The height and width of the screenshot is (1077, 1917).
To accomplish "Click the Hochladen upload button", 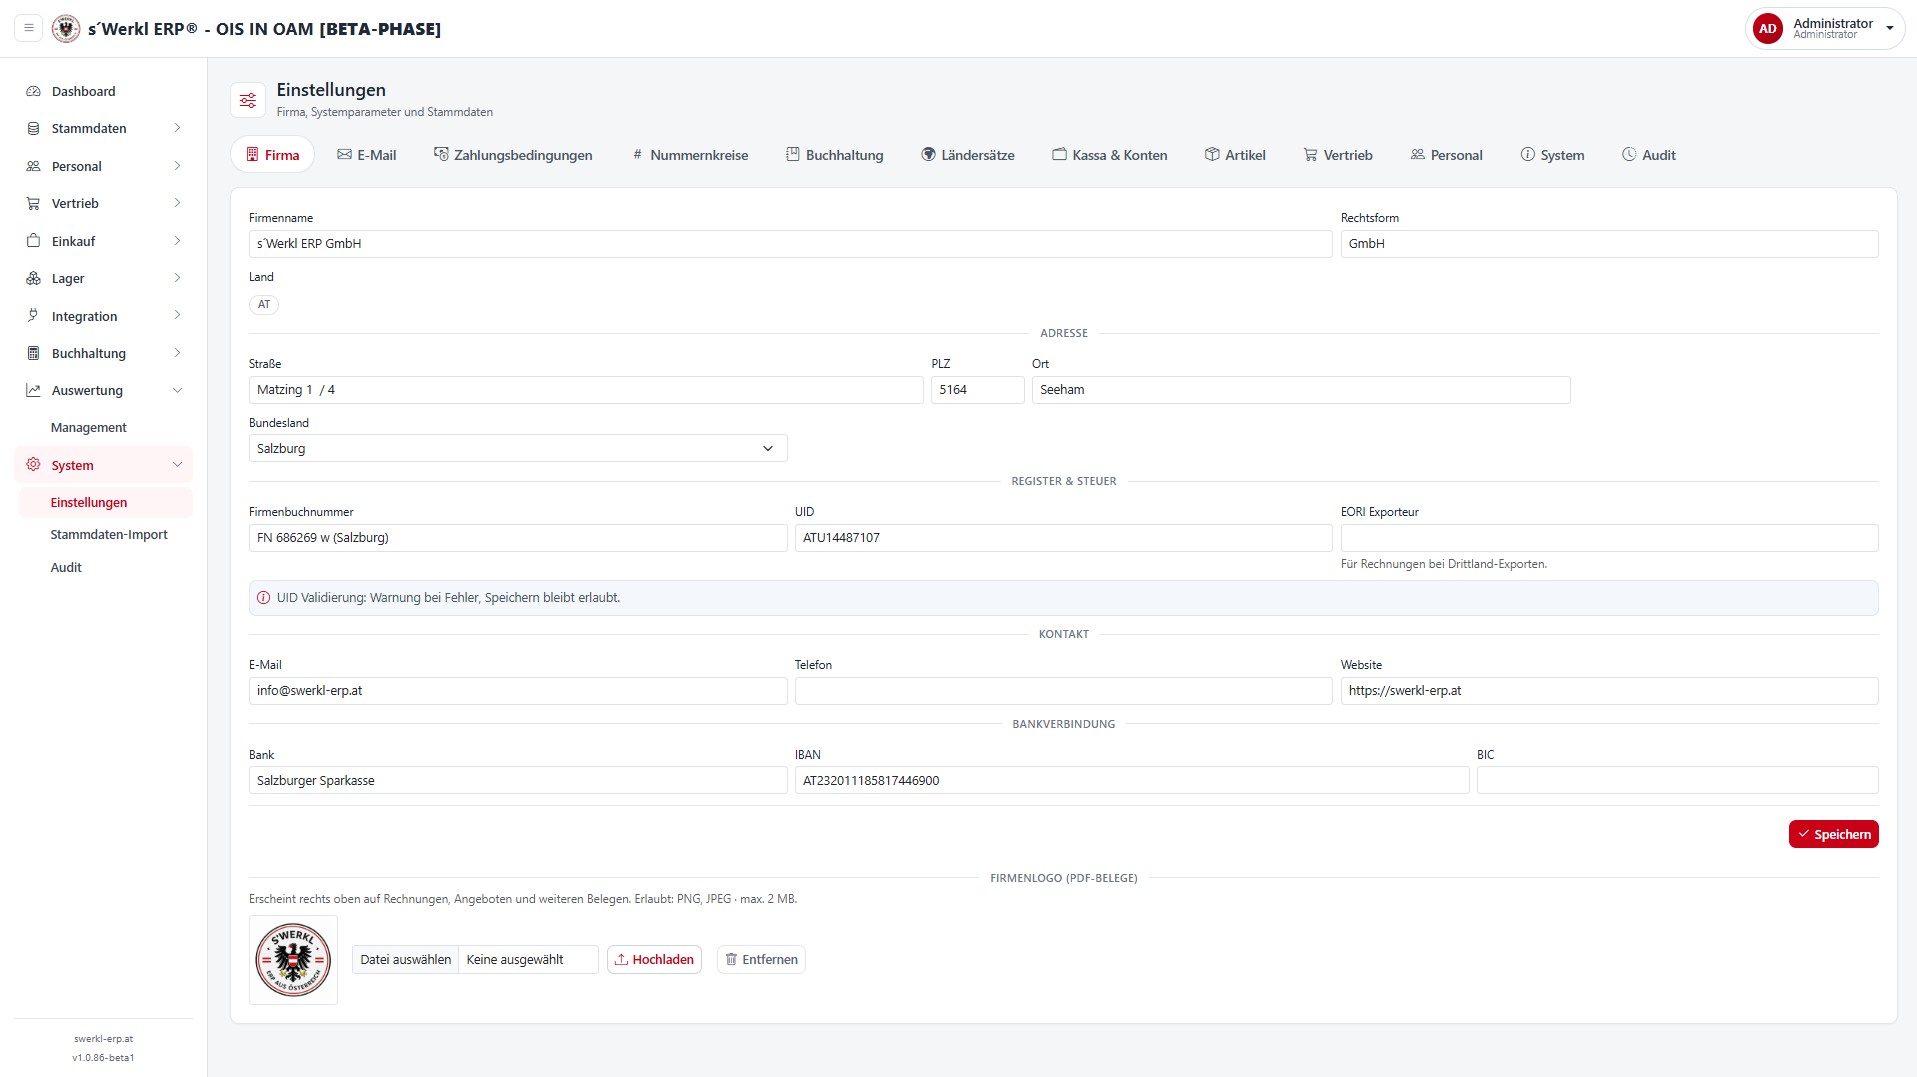I will click(654, 960).
